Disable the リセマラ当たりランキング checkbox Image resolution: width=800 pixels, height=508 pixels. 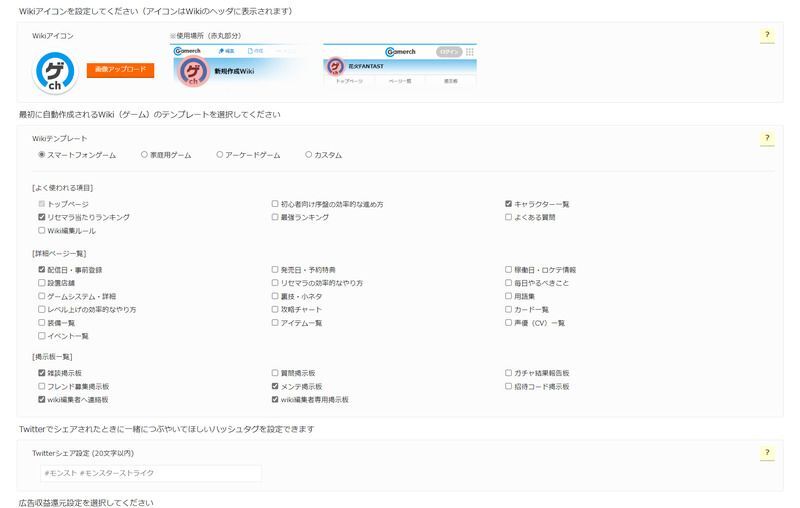[42, 217]
